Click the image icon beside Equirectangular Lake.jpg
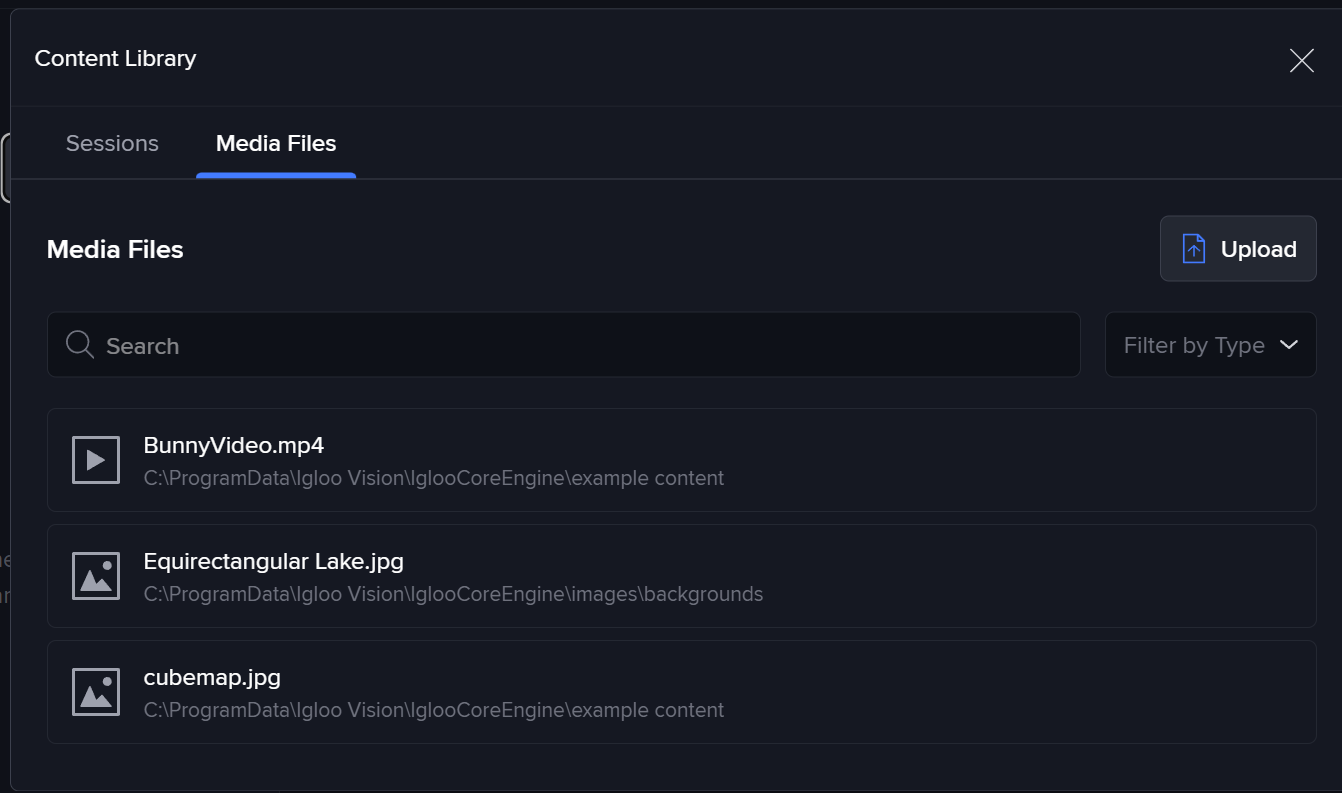Viewport: 1342px width, 793px height. [96, 576]
